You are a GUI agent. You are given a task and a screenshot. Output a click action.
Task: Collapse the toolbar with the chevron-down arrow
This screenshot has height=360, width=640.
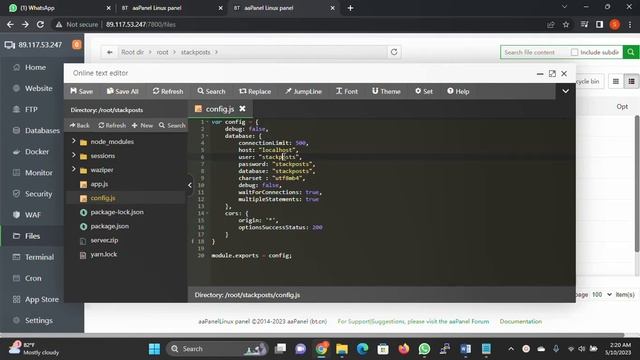tap(565, 91)
